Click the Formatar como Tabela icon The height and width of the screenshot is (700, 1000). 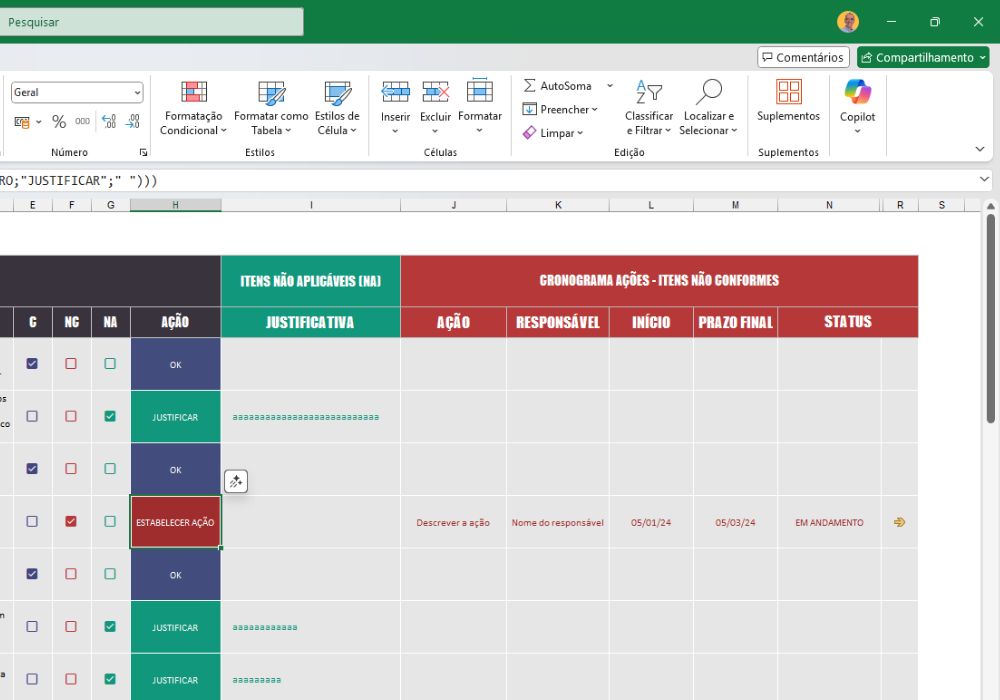tap(271, 93)
